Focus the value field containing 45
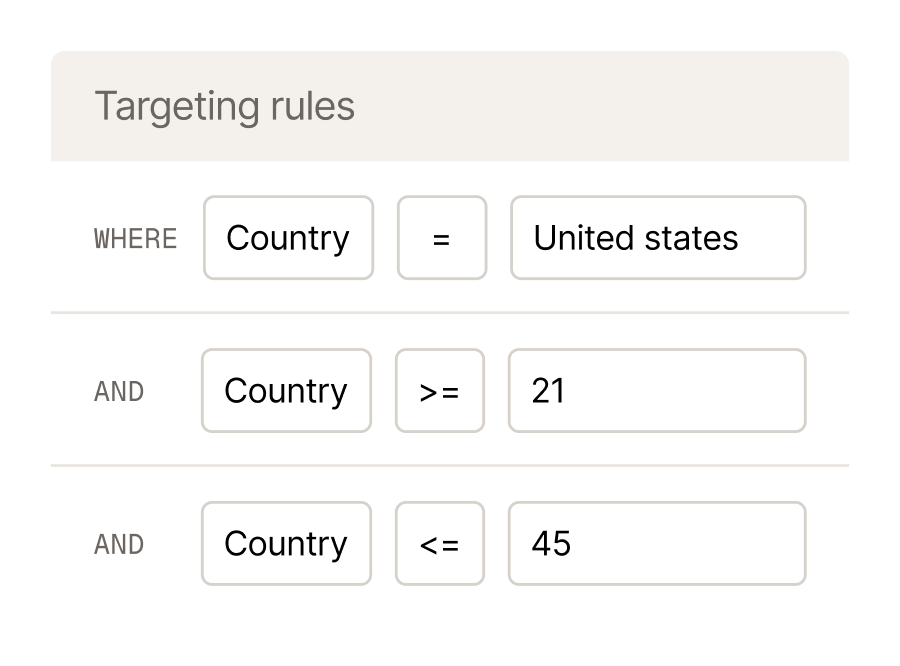The image size is (900, 666). tap(657, 543)
